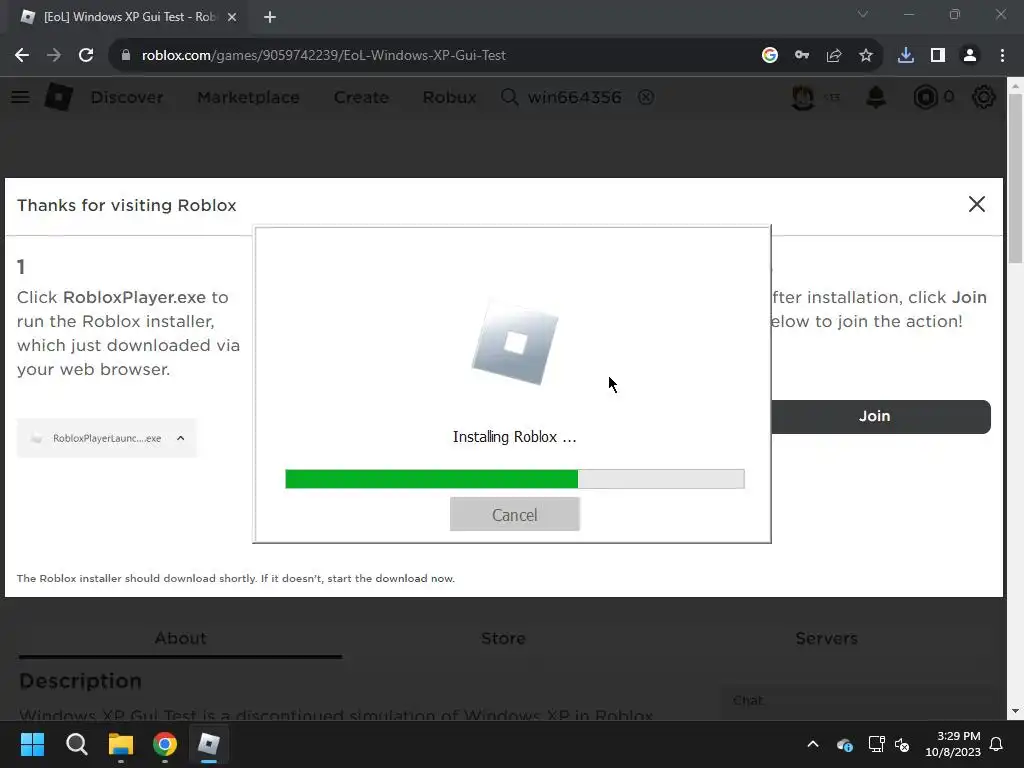The image size is (1024, 768).
Task: Open the tab search chevron
Action: point(863,14)
